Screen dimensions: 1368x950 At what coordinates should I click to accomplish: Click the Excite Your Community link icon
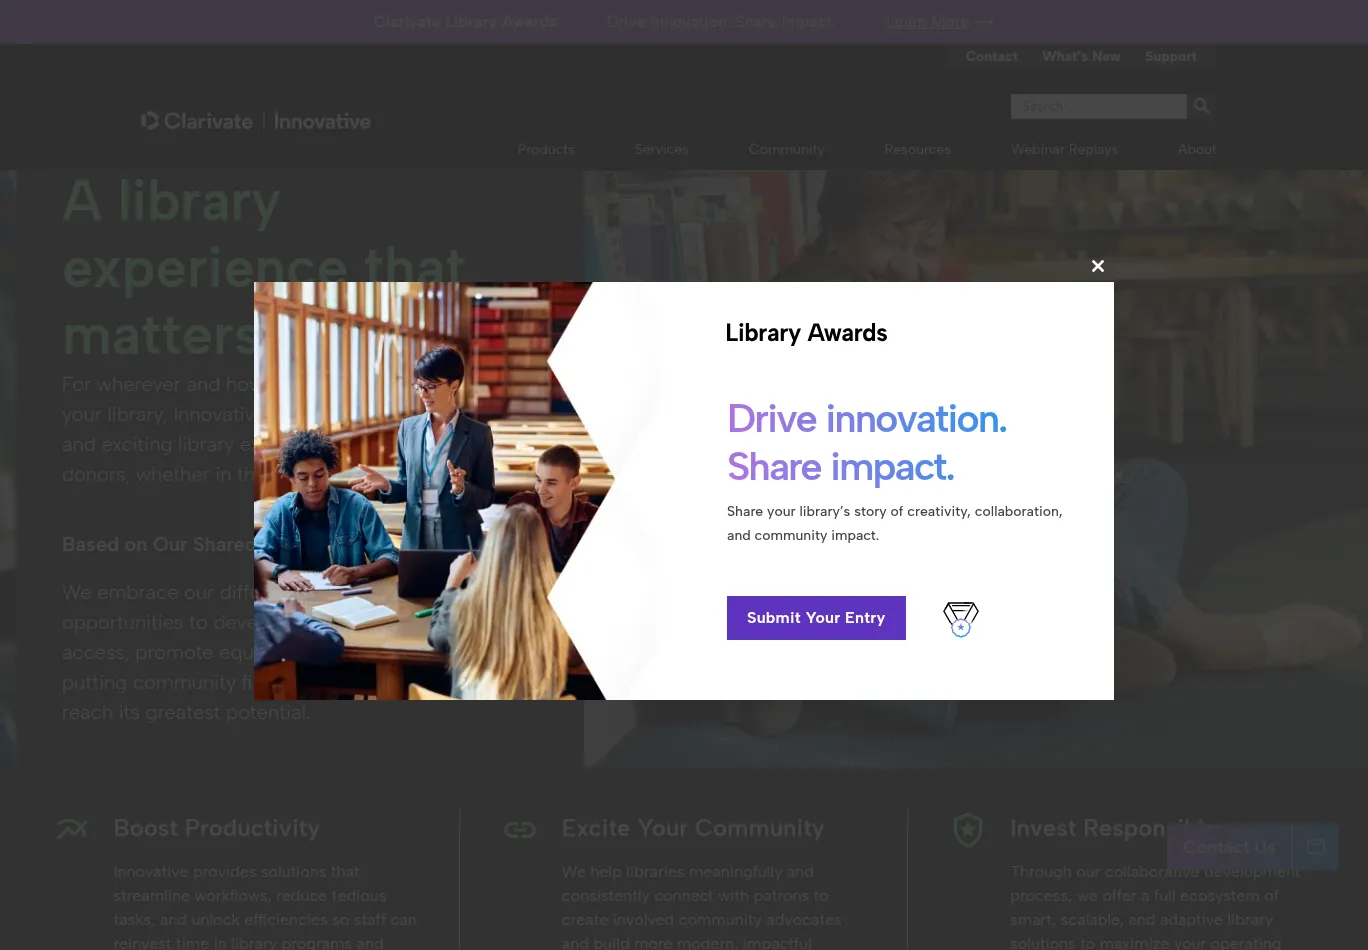coord(520,830)
